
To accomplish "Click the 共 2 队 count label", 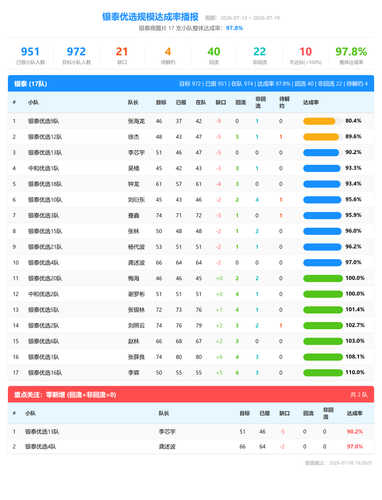I will (x=359, y=395).
